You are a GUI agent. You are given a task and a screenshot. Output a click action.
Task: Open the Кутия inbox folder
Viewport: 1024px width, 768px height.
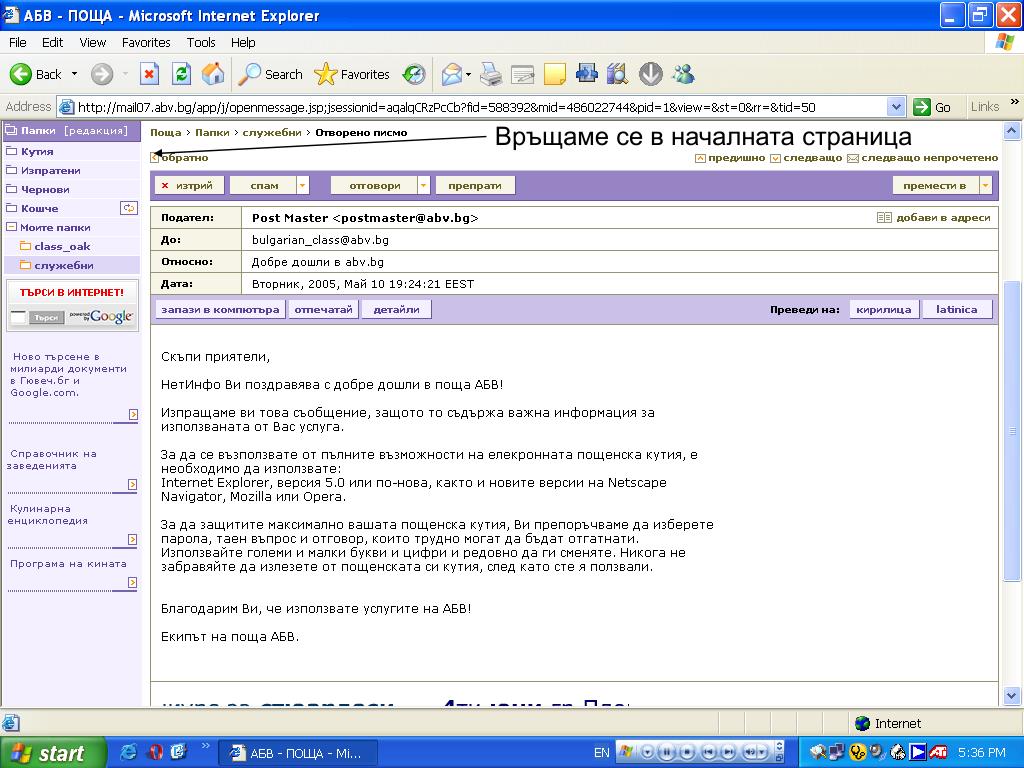(x=37, y=152)
